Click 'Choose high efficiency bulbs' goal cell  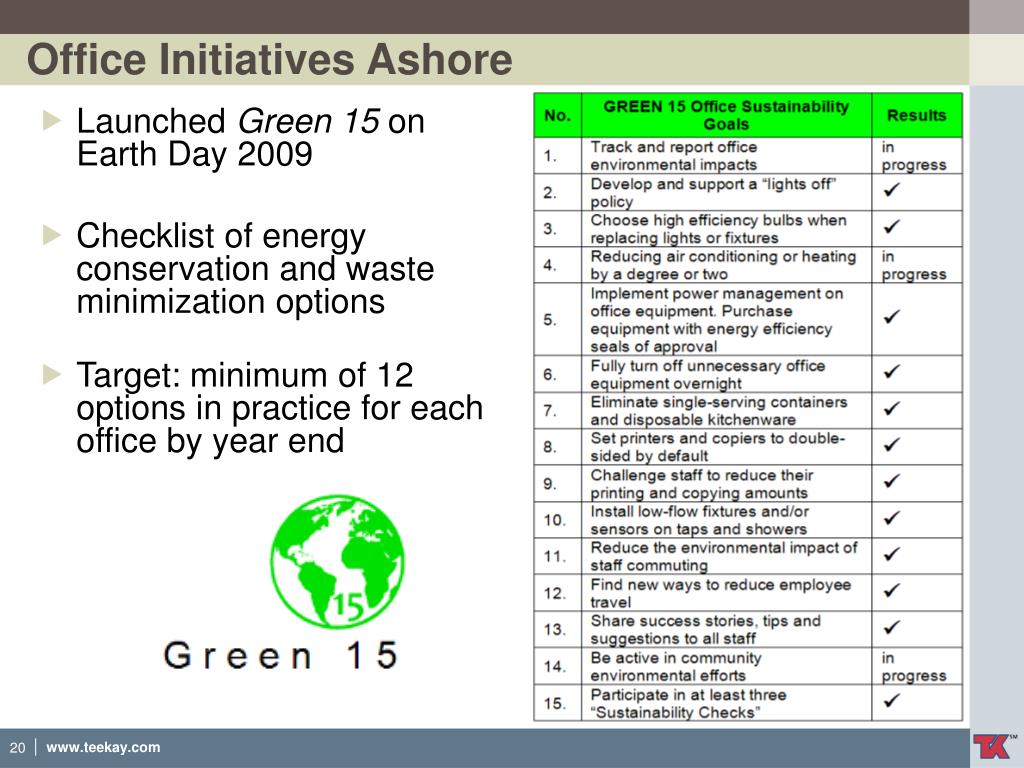(x=726, y=229)
